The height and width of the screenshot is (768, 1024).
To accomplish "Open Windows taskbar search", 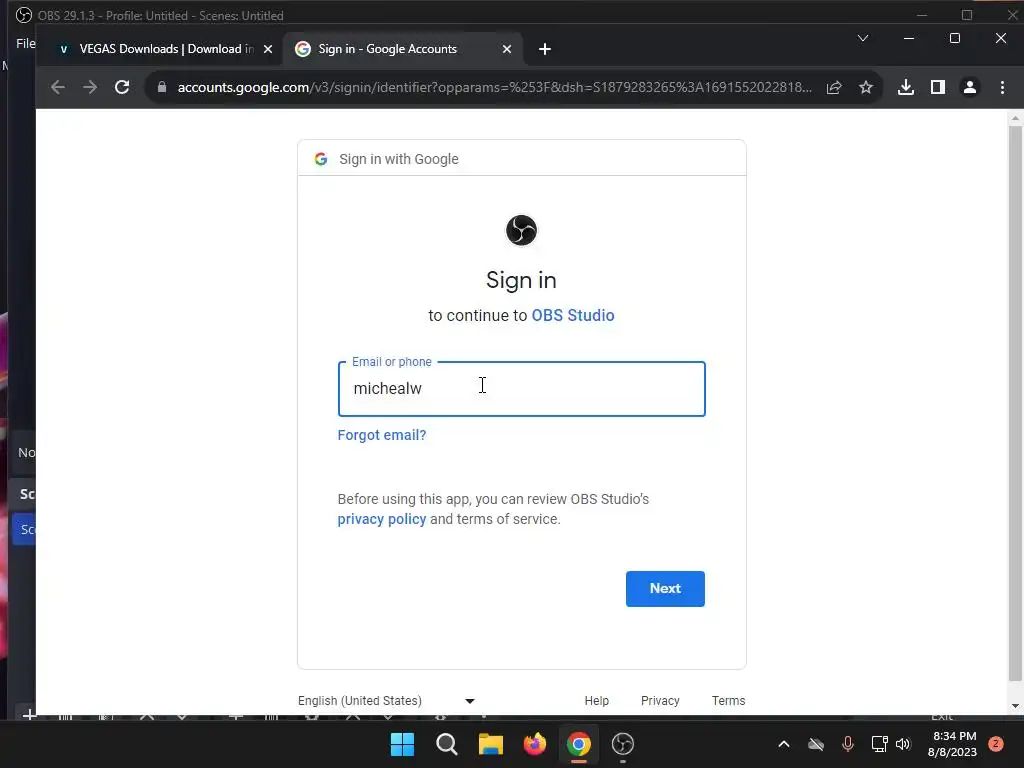I will coord(447,744).
